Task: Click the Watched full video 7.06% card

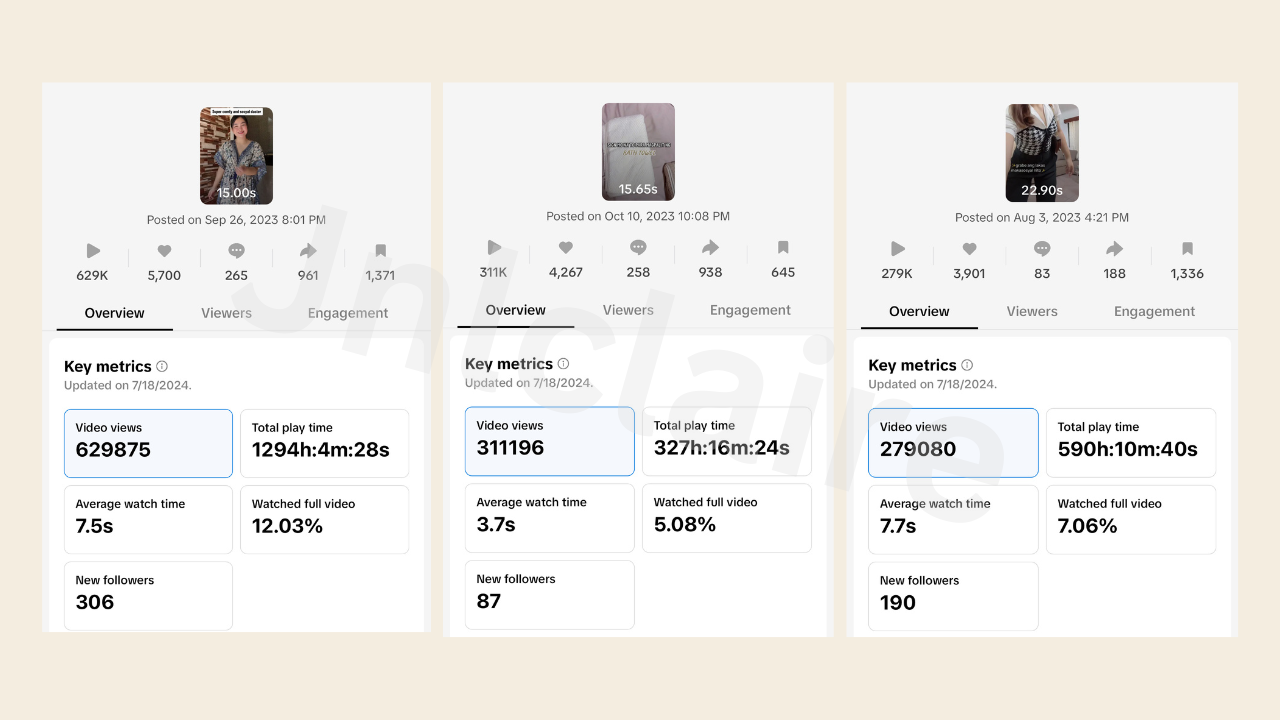Action: pyautogui.click(x=1130, y=519)
